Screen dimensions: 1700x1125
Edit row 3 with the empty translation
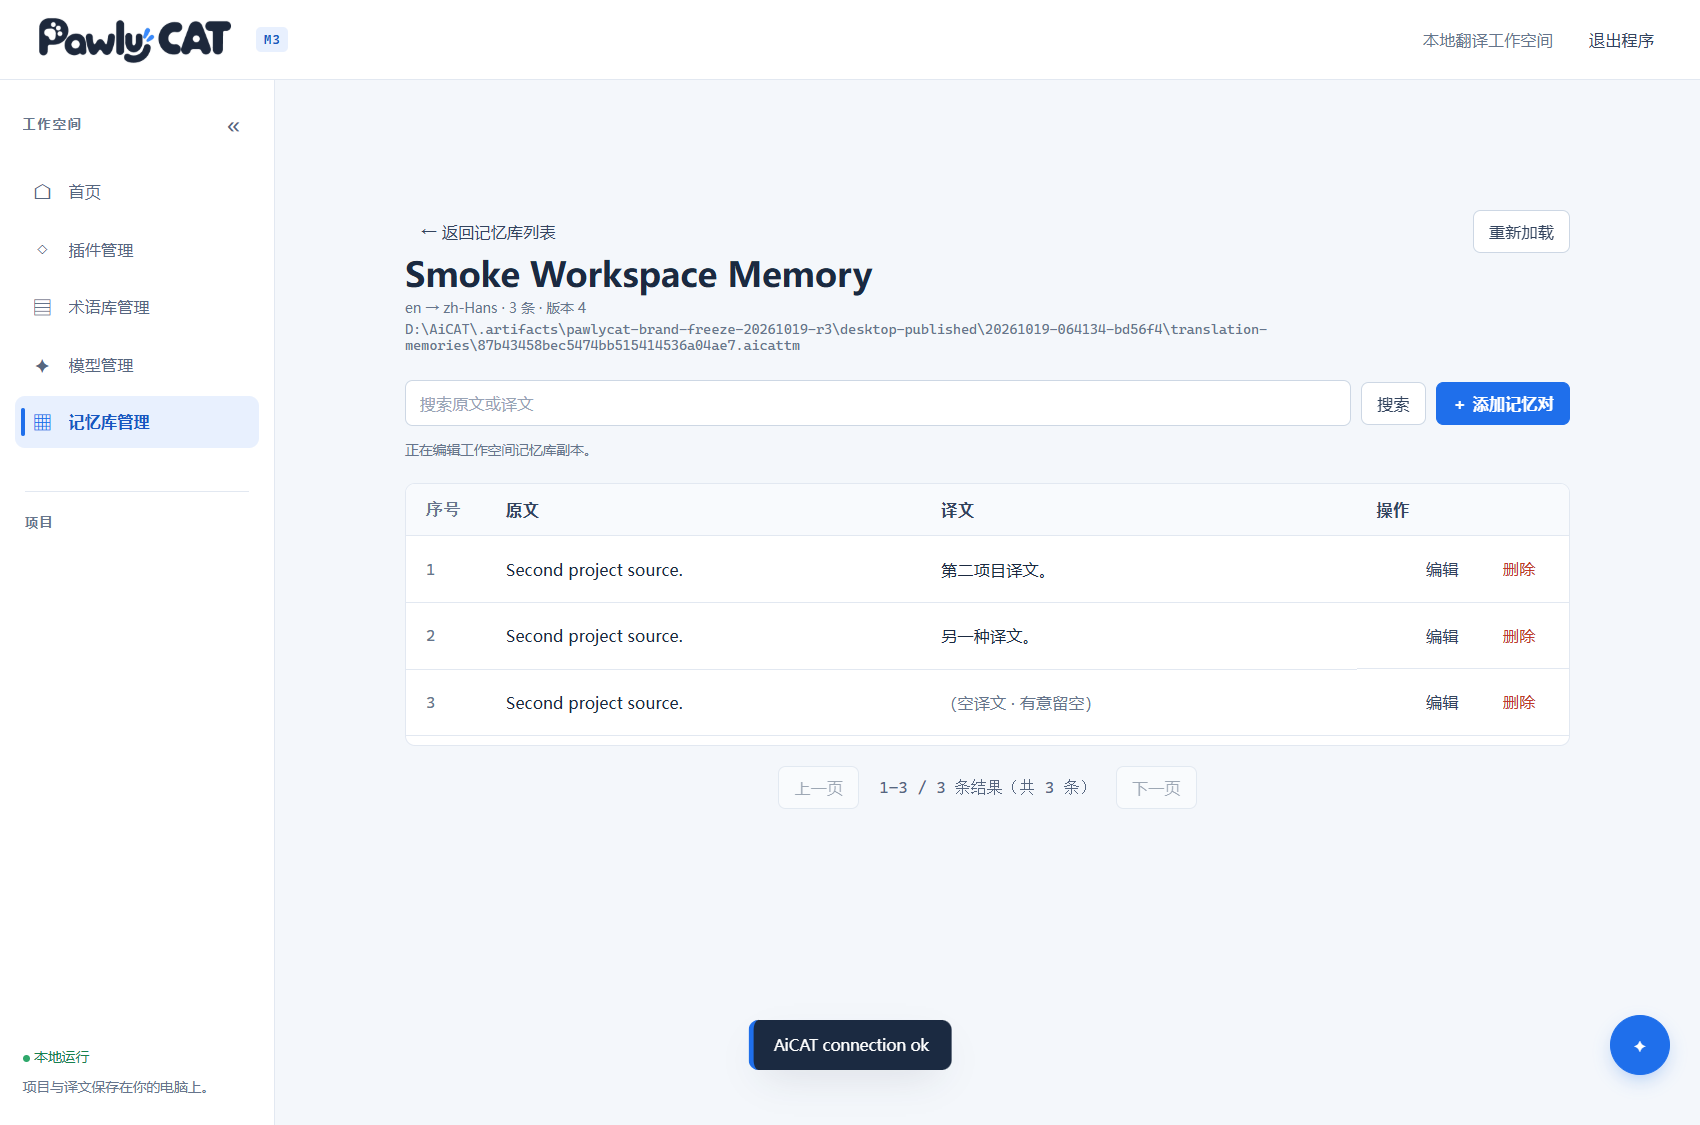click(x=1442, y=702)
